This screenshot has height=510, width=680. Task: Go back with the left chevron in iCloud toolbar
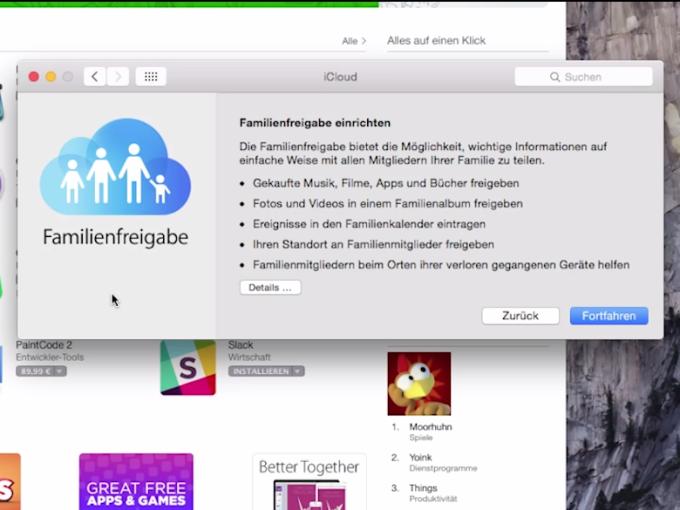(95, 77)
